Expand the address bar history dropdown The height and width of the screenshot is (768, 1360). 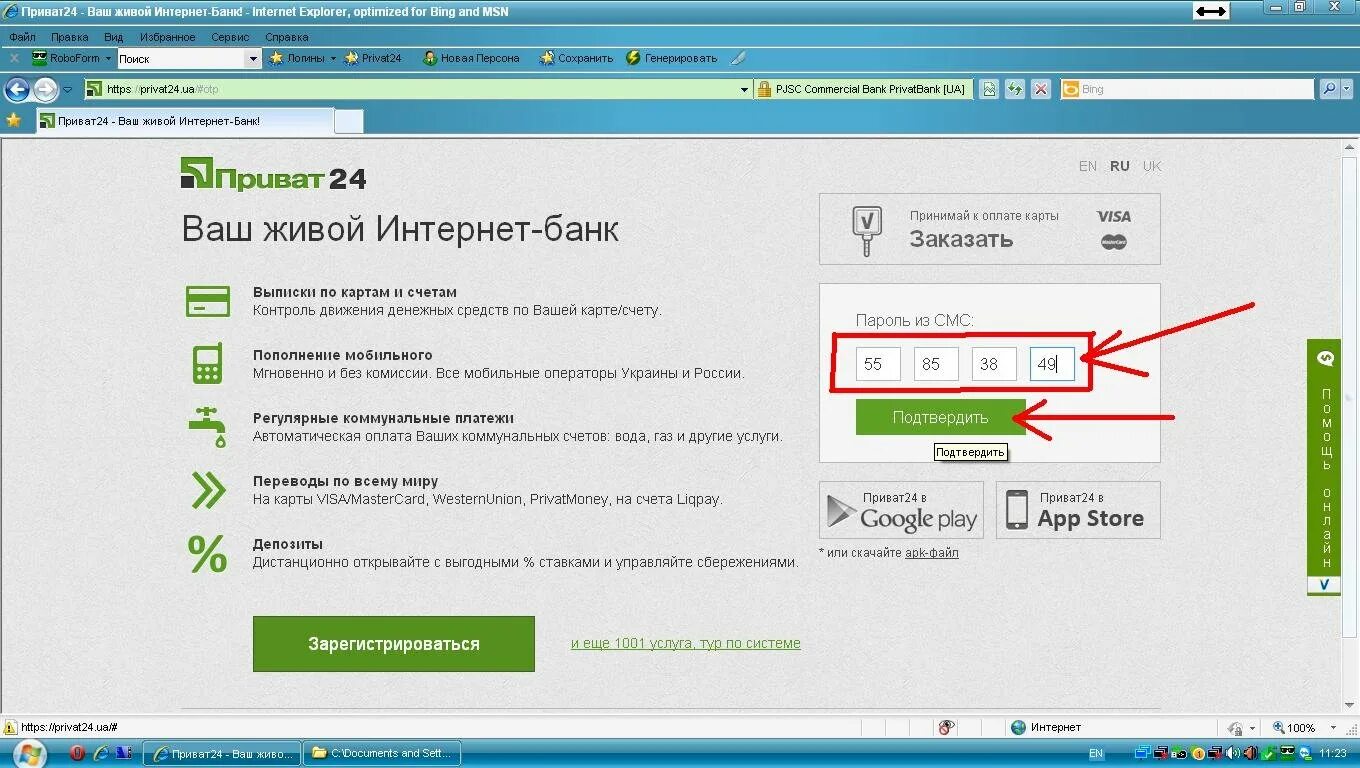(744, 89)
